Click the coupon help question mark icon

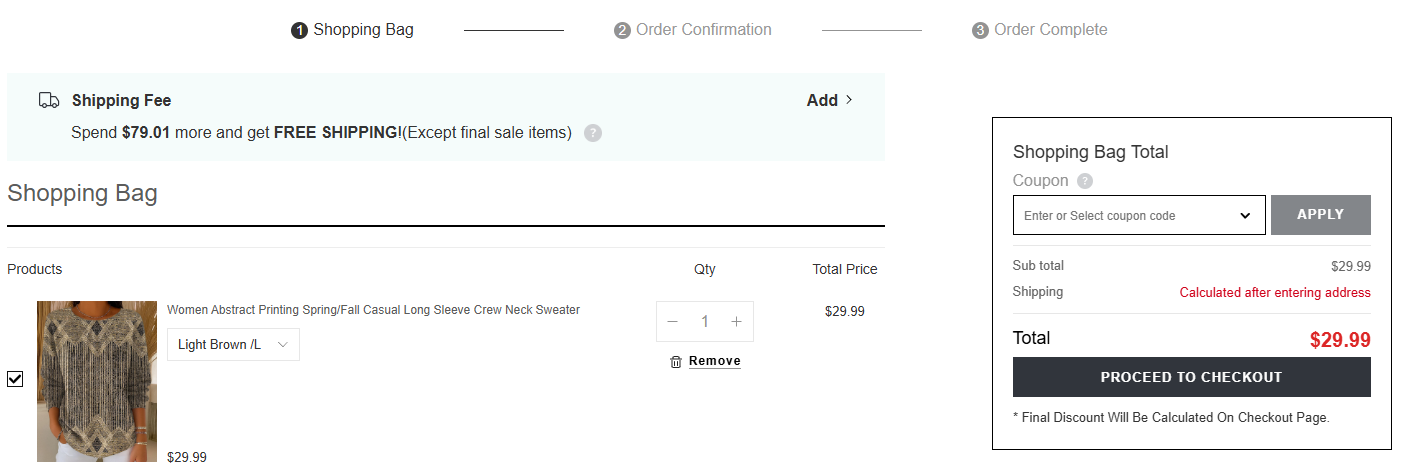tap(1085, 181)
